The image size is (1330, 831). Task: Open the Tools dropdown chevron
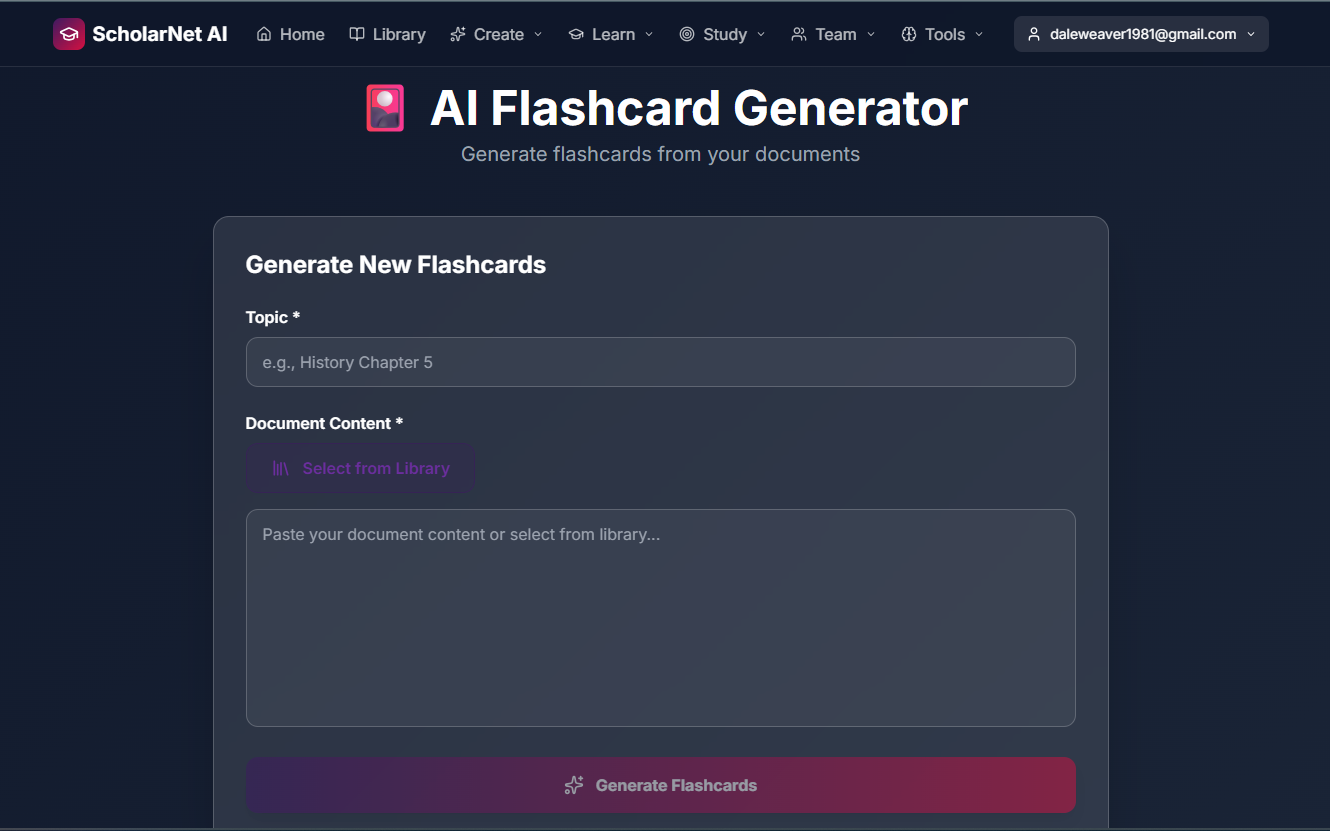point(978,34)
